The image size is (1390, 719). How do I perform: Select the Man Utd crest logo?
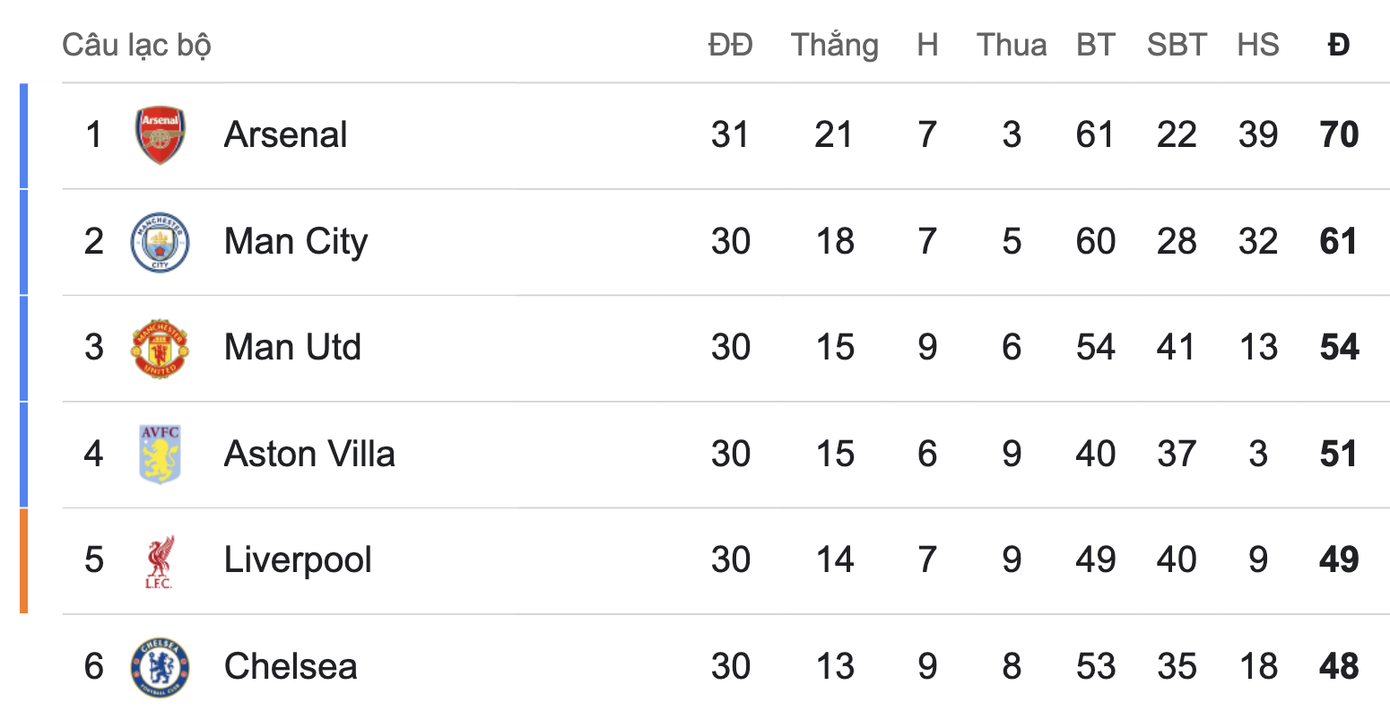(x=160, y=348)
